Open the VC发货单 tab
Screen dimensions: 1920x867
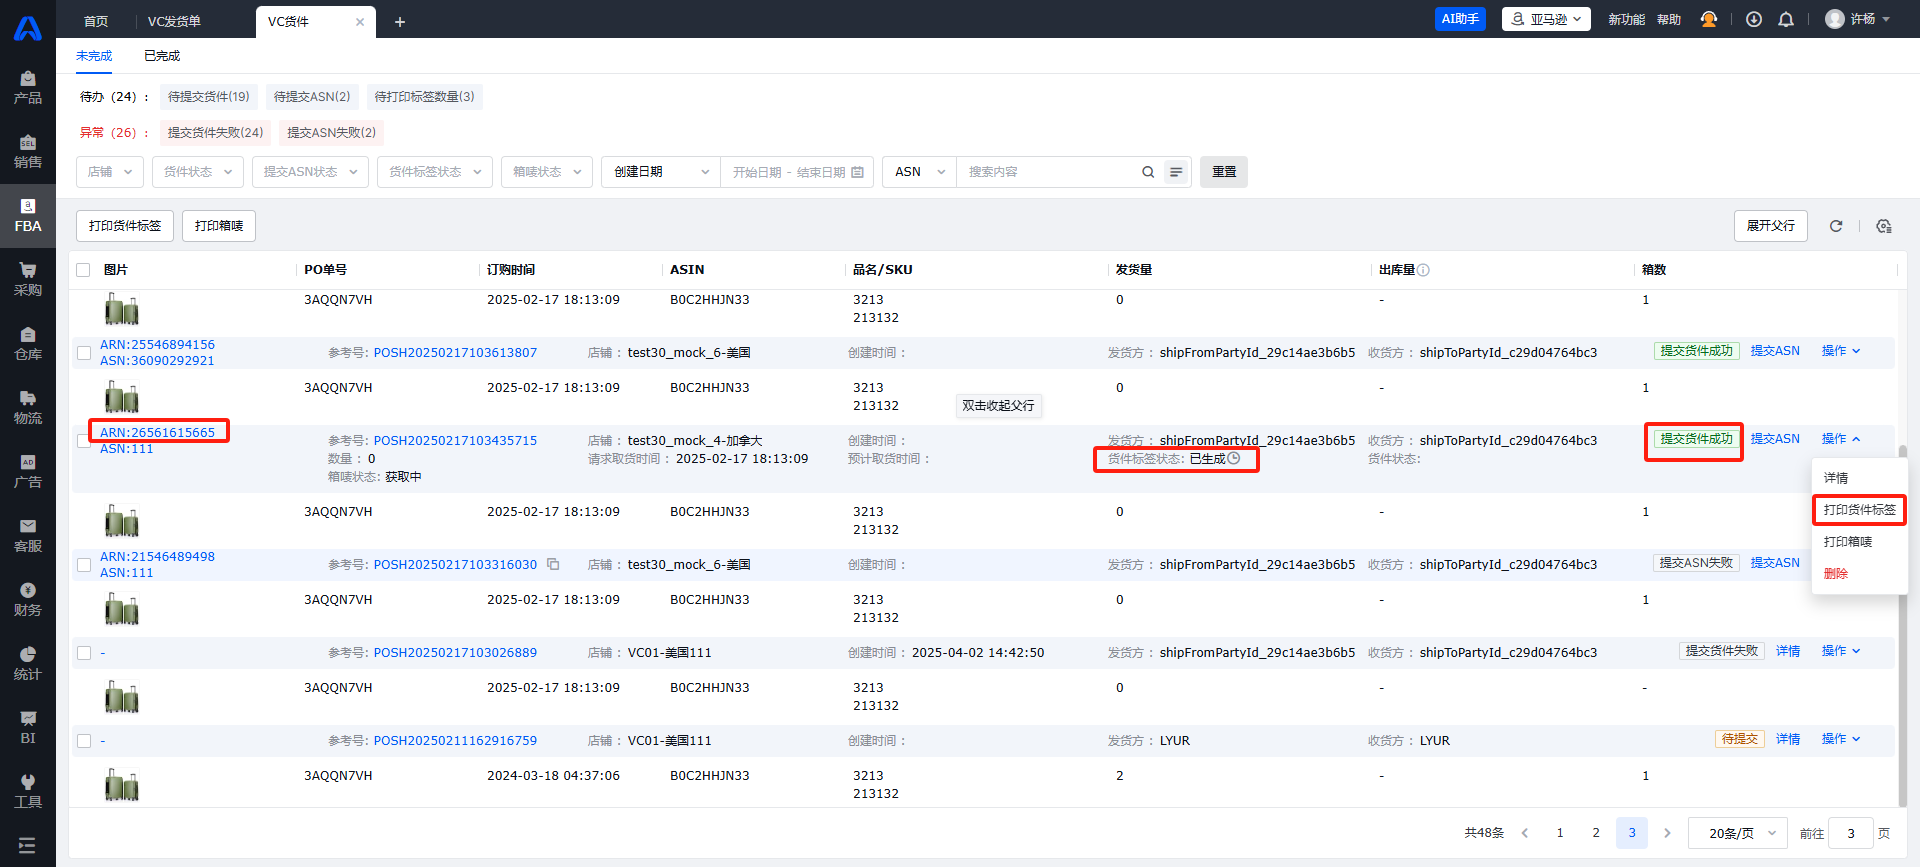point(174,21)
